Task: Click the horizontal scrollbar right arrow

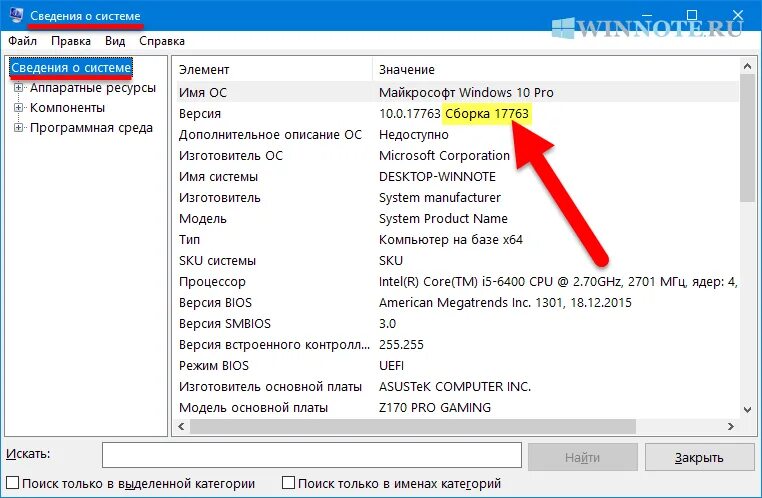Action: 731,427
